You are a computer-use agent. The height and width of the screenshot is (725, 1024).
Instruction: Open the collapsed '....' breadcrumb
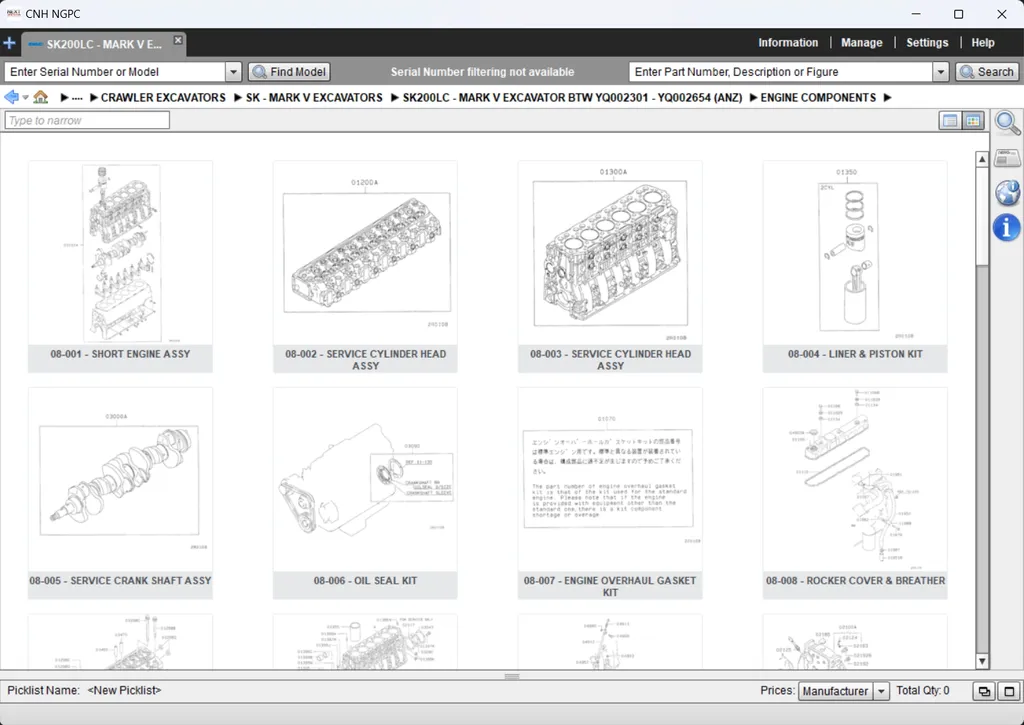click(77, 98)
